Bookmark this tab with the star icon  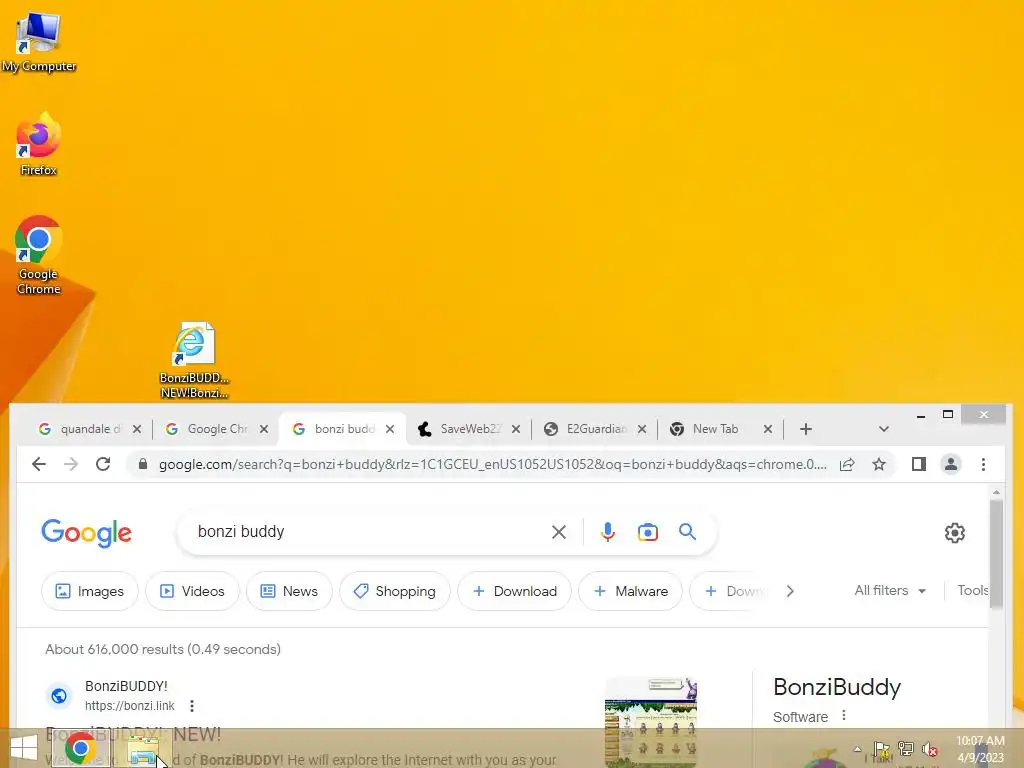click(x=879, y=464)
